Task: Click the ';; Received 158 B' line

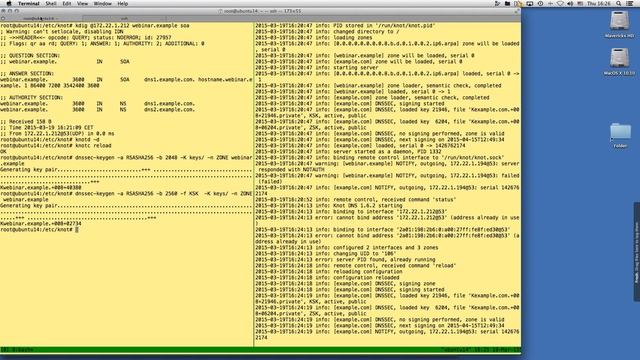Action: tap(26, 122)
